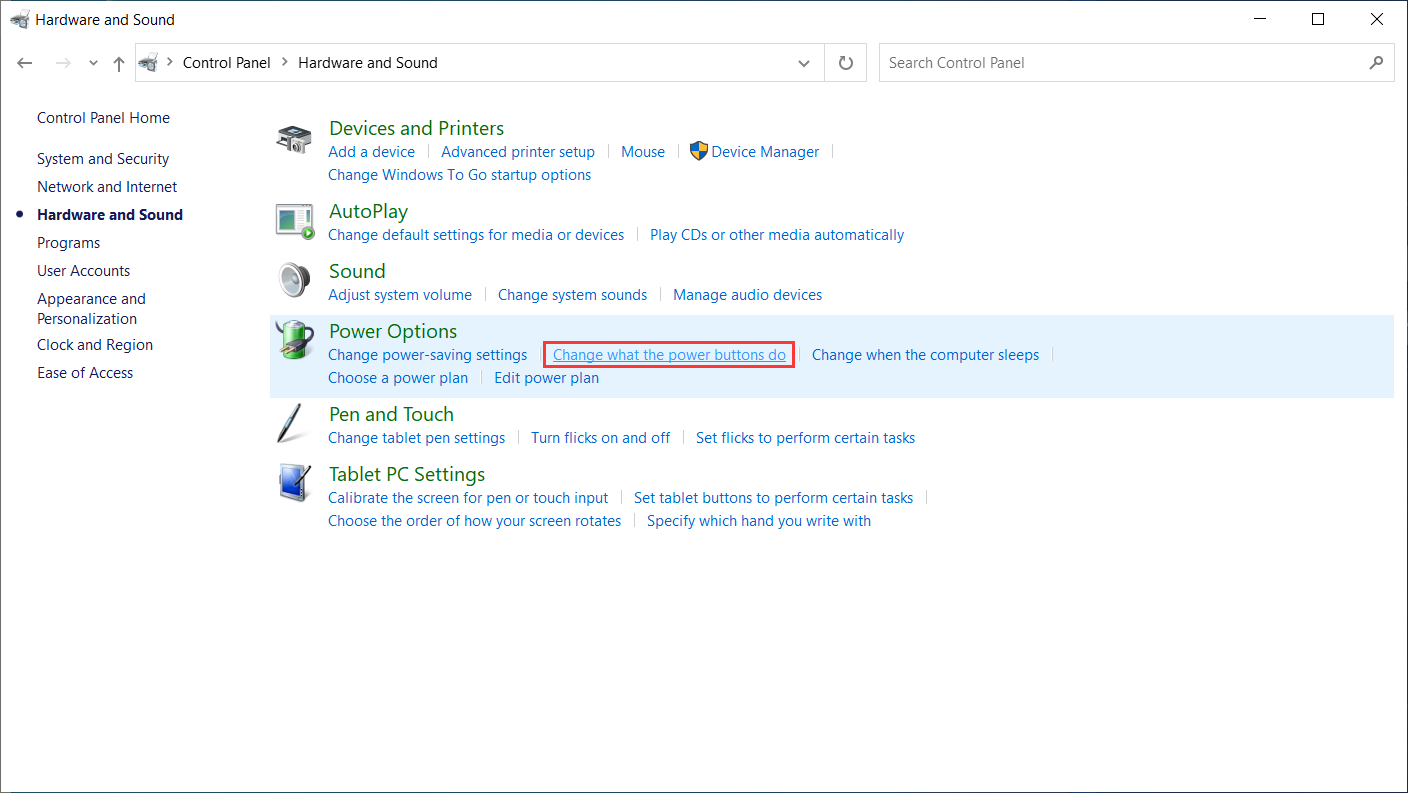Viewport: 1408px width, 793px height.
Task: Open the AutoPlay category icon
Action: point(294,222)
